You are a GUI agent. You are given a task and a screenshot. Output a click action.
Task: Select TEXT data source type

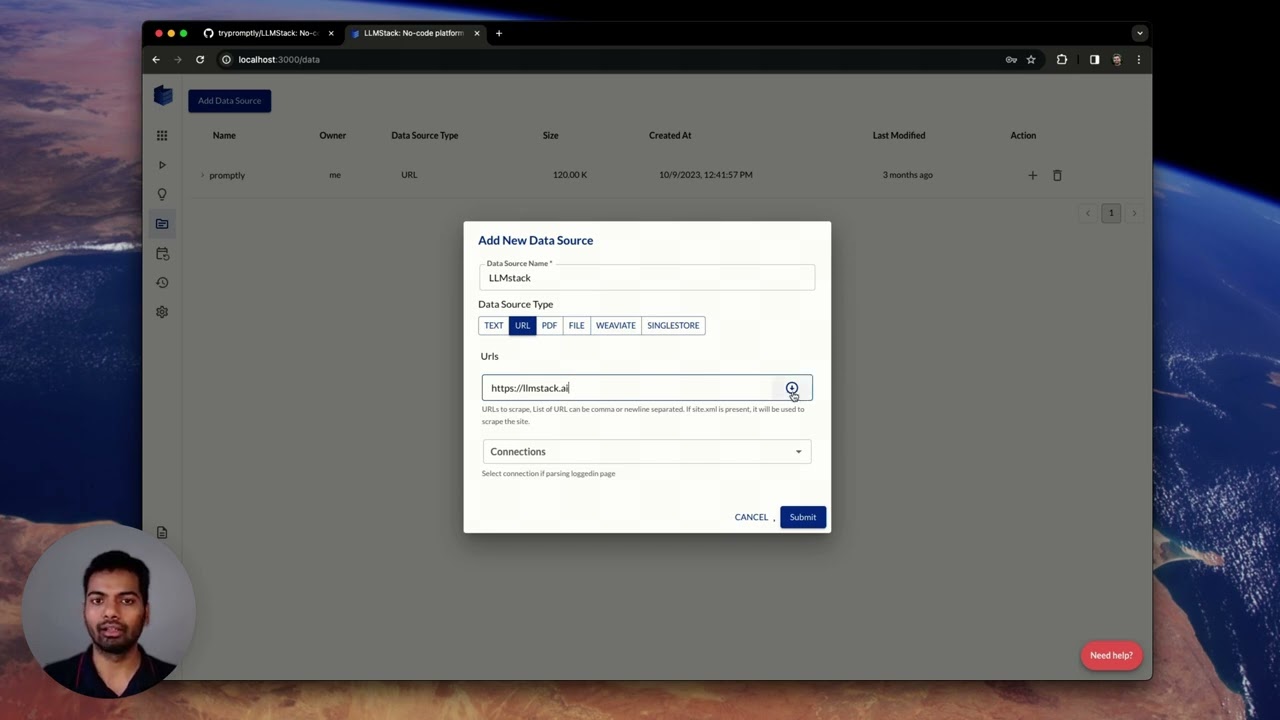(494, 325)
